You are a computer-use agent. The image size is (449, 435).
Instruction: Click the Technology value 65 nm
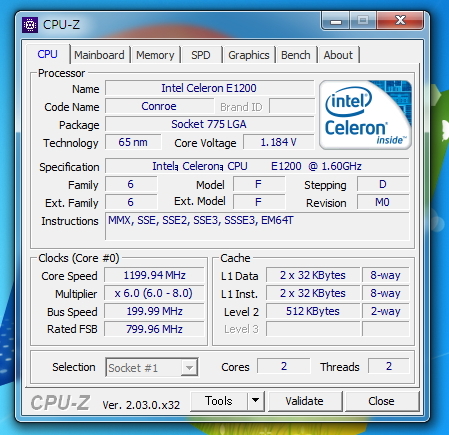[133, 142]
